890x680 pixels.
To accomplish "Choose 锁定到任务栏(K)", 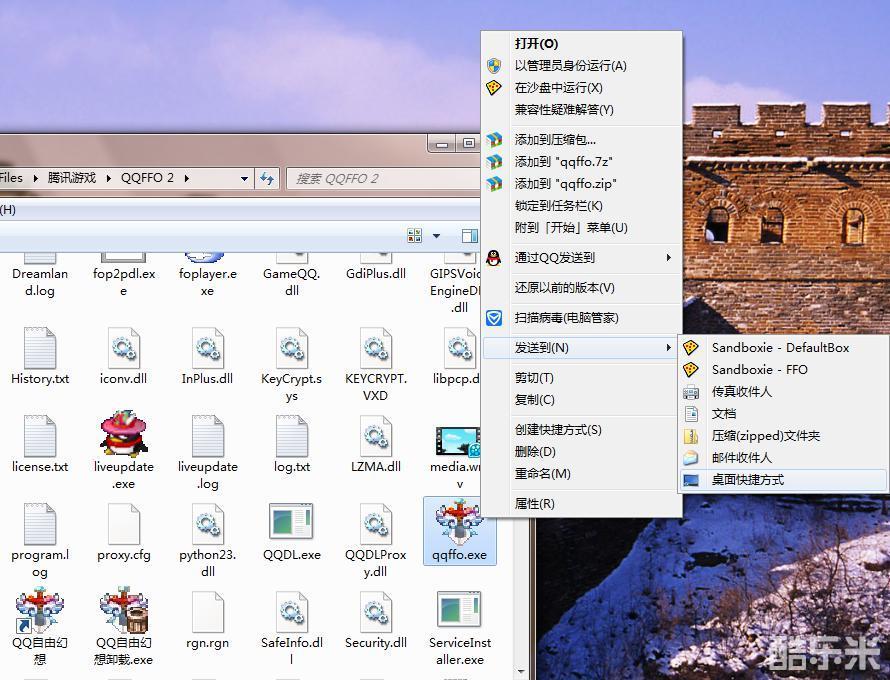I will pyautogui.click(x=582, y=205).
